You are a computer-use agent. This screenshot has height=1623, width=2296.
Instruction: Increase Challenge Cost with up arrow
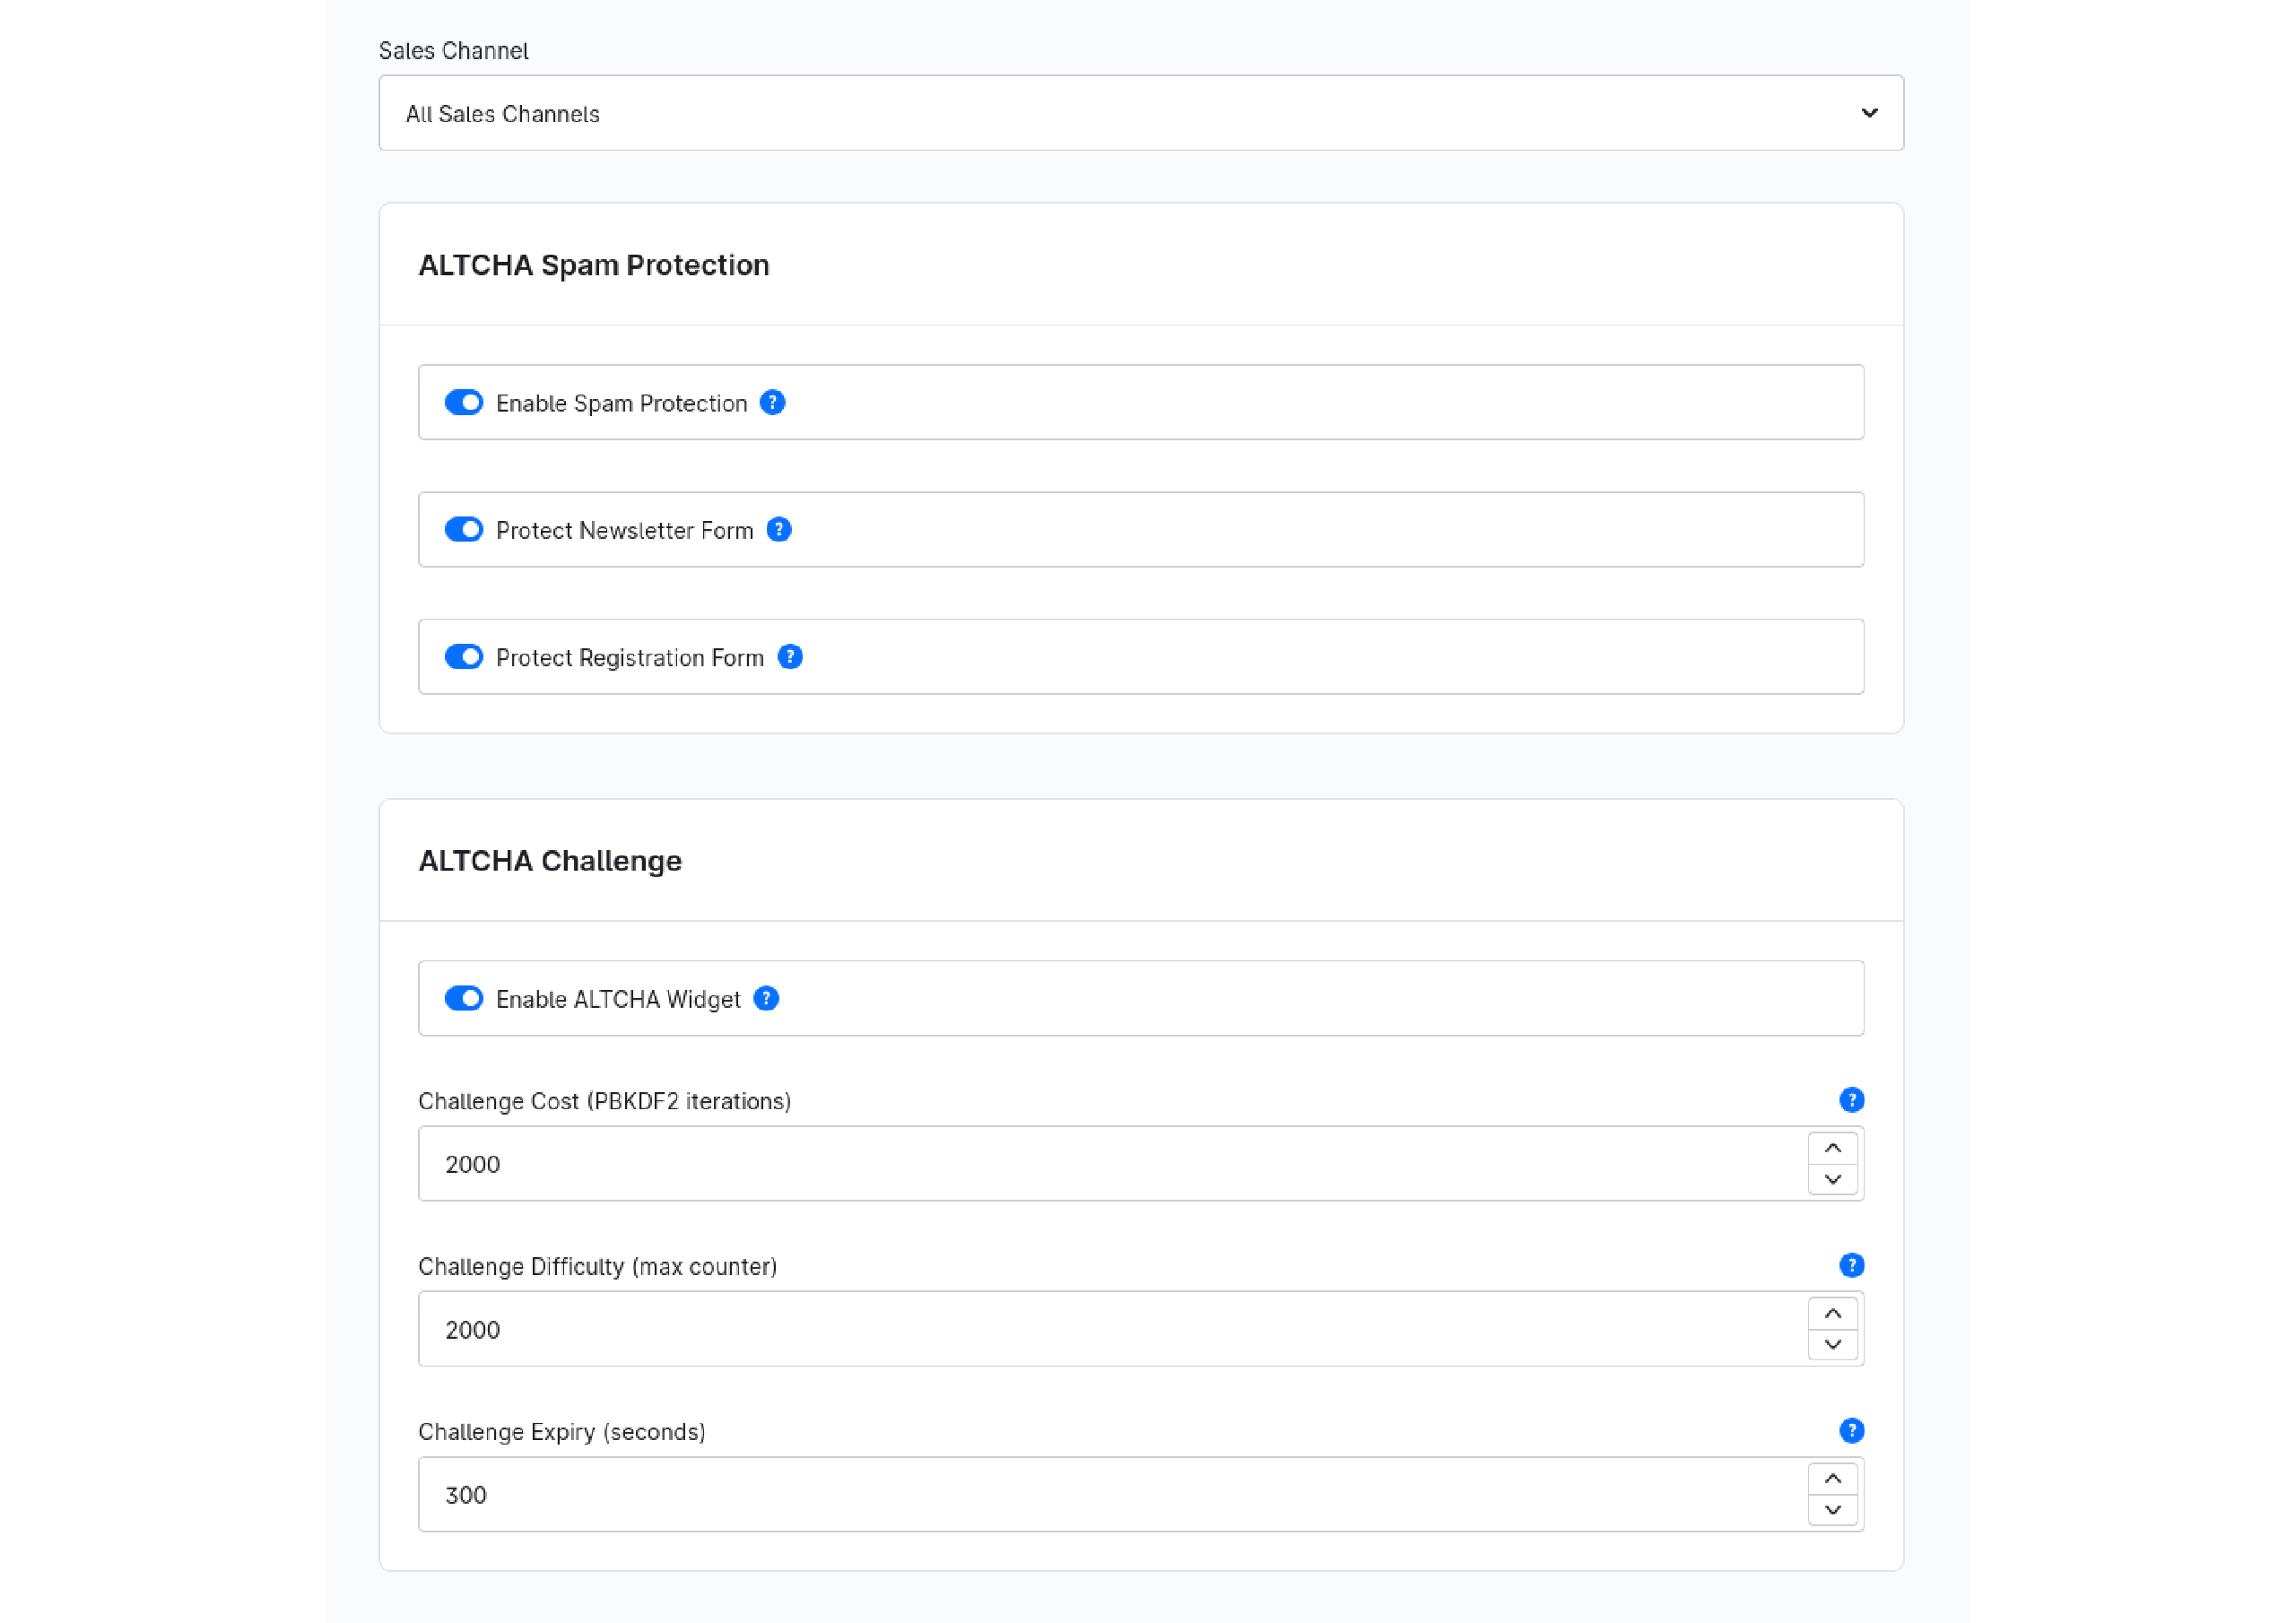click(x=1832, y=1148)
